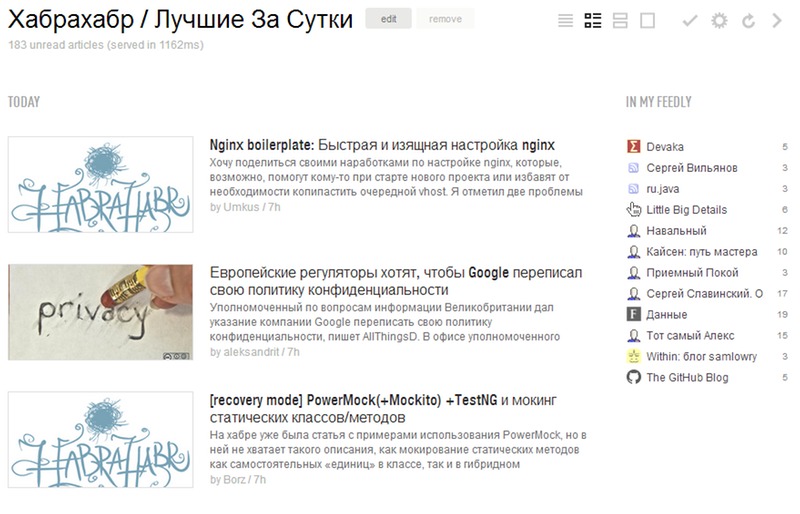Click the author line 'by Umkus / 7h'
800x514 pixels.
tap(245, 207)
